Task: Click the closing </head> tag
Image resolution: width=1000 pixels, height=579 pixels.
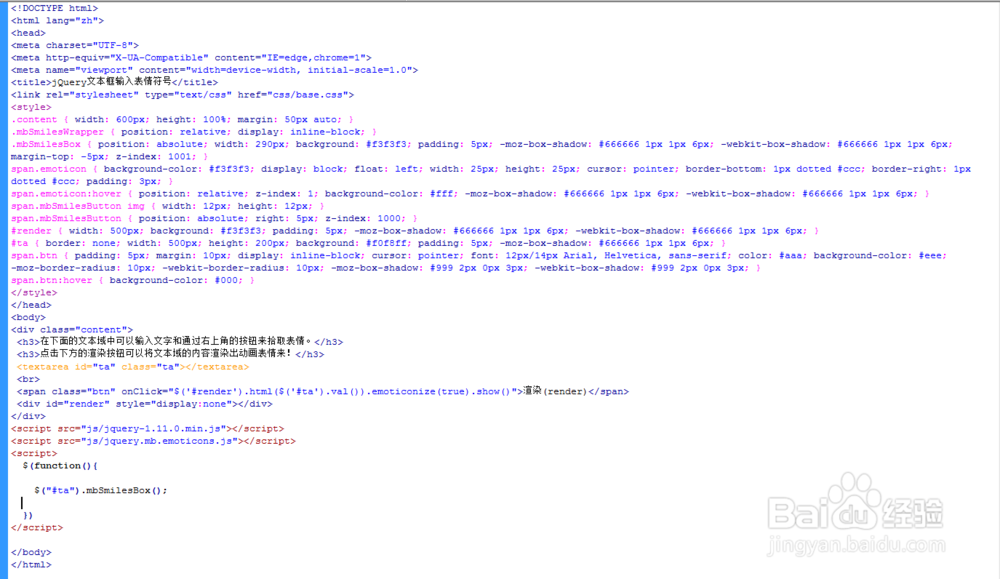Action: (x=31, y=305)
